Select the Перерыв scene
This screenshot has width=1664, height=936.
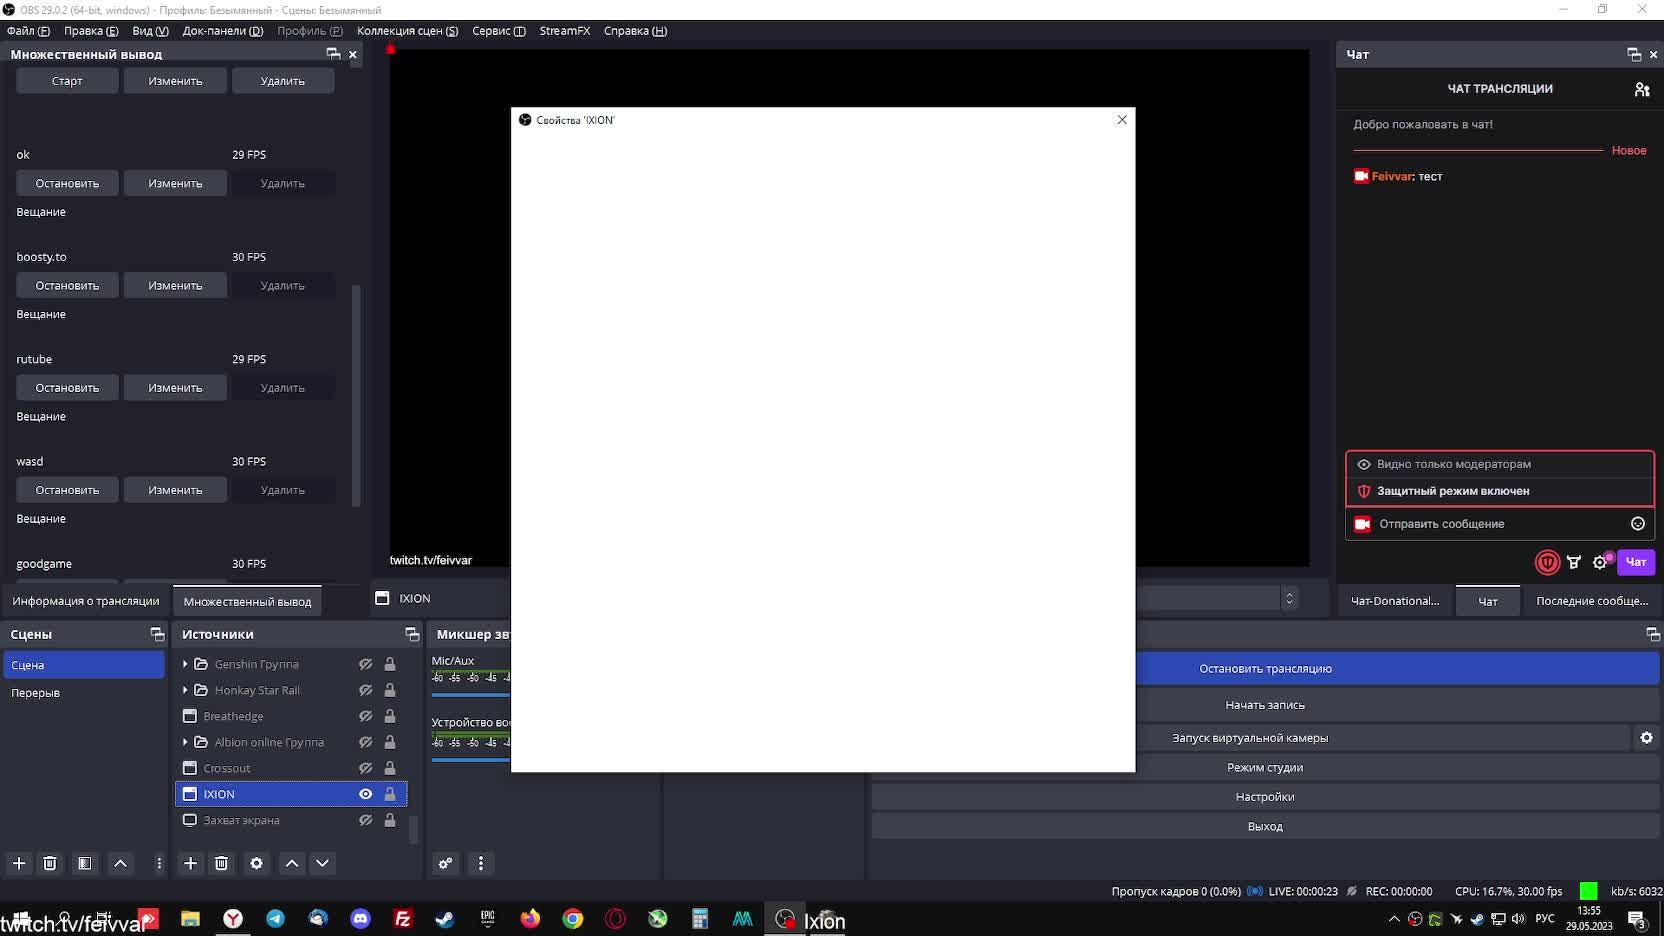point(84,693)
